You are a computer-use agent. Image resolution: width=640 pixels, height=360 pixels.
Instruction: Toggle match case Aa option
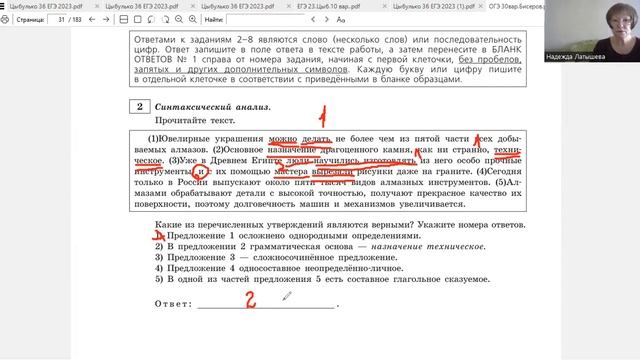pos(340,20)
